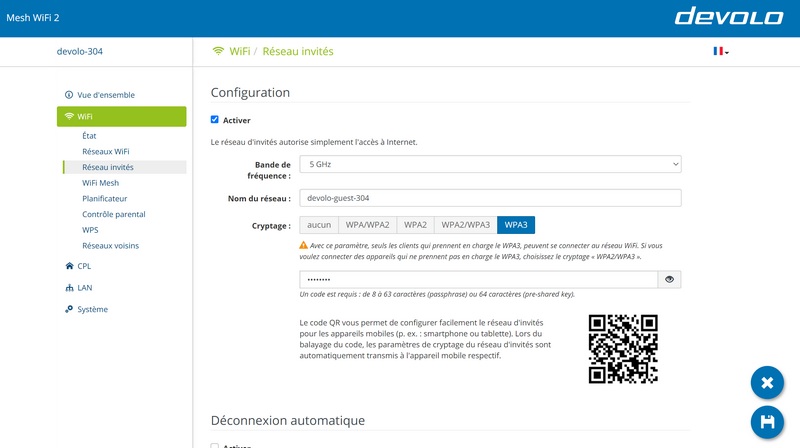This screenshot has width=800, height=448.
Task: Open the CPL section
Action: click(84, 266)
